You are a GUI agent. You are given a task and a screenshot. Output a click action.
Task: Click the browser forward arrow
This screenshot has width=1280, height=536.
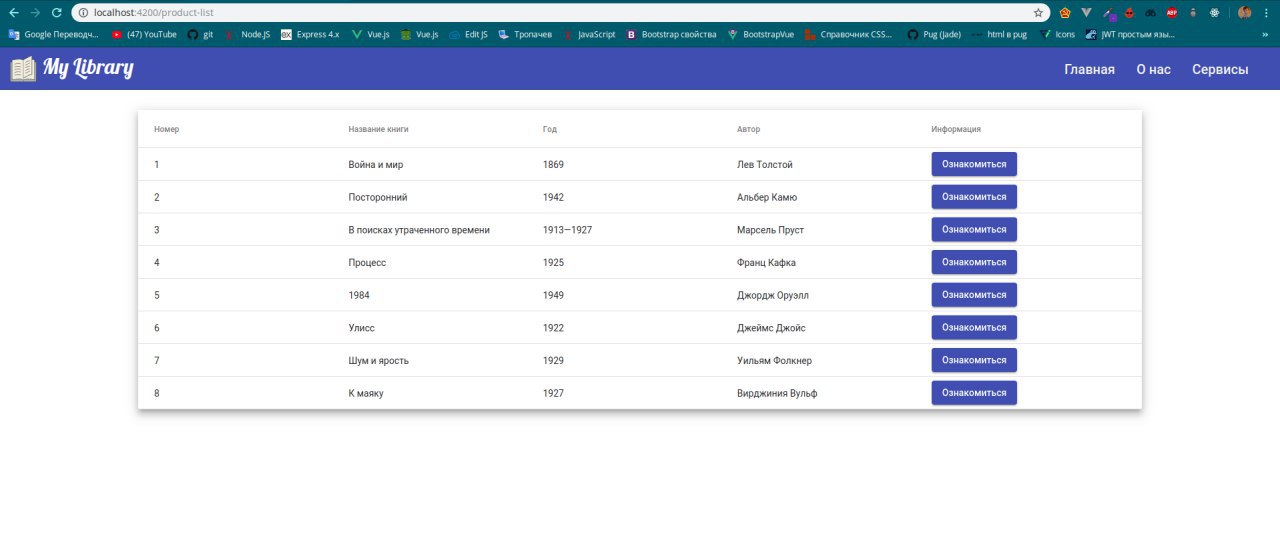35,13
